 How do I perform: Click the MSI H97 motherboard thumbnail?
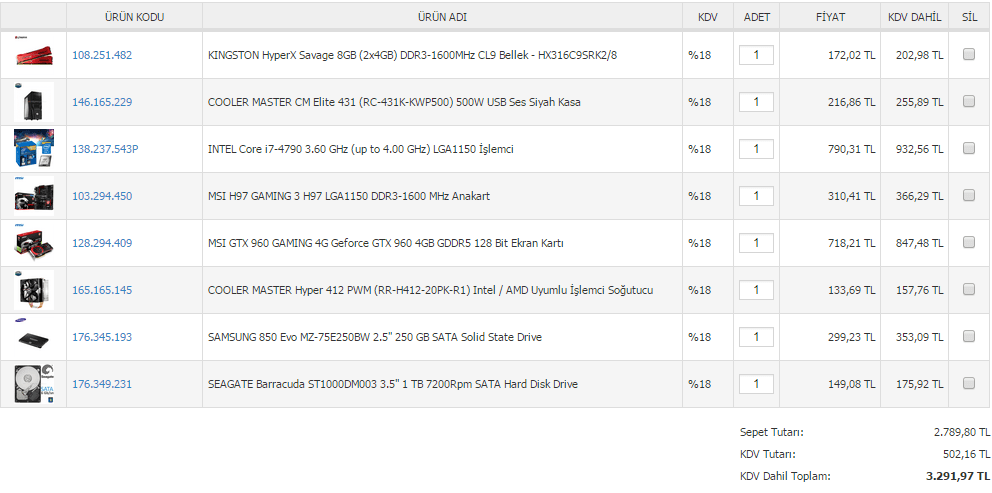(34, 196)
